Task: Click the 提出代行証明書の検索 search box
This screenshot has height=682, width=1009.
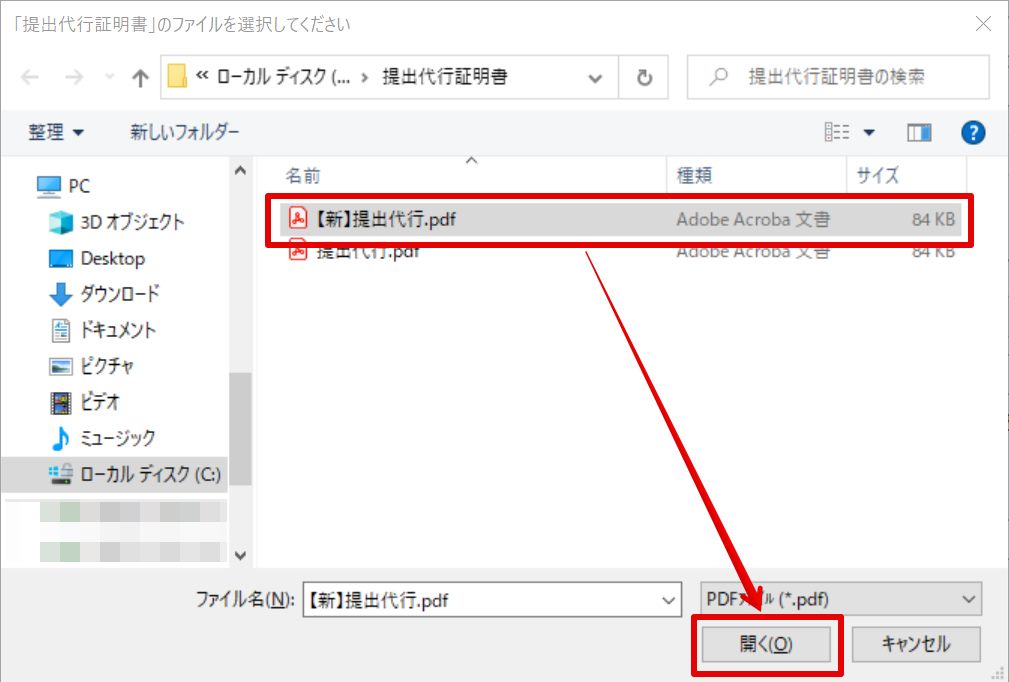Action: point(838,77)
